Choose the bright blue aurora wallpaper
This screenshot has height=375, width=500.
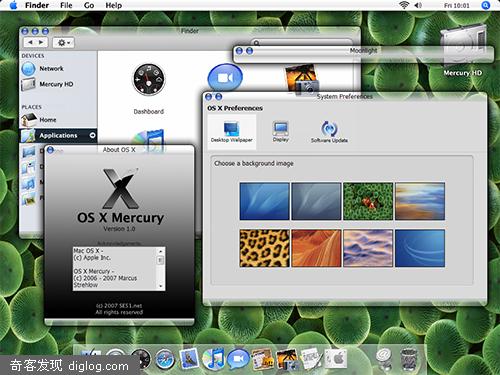click(x=264, y=201)
